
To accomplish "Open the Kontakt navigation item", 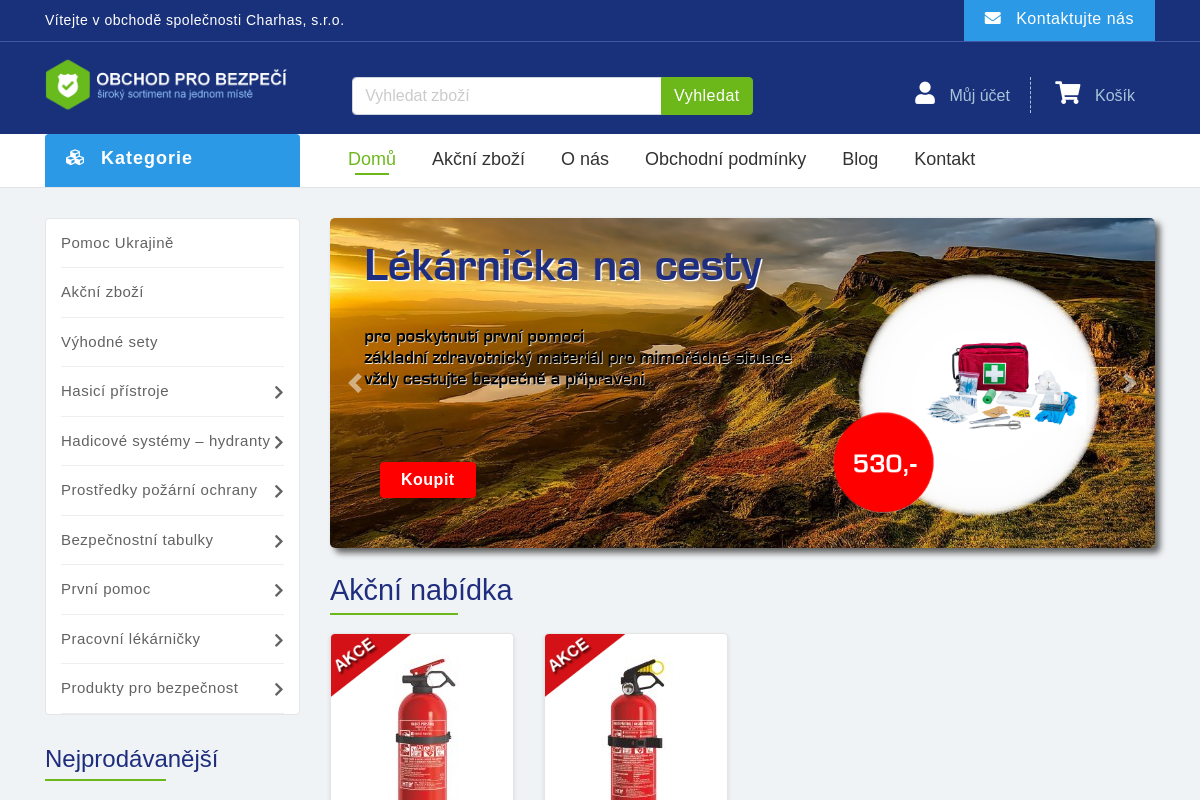I will [x=944, y=158].
